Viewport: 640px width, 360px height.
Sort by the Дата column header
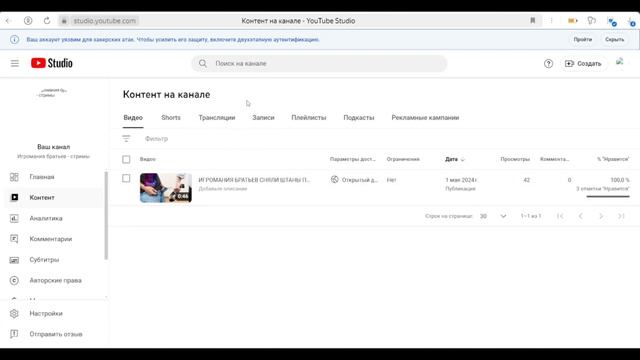454,159
